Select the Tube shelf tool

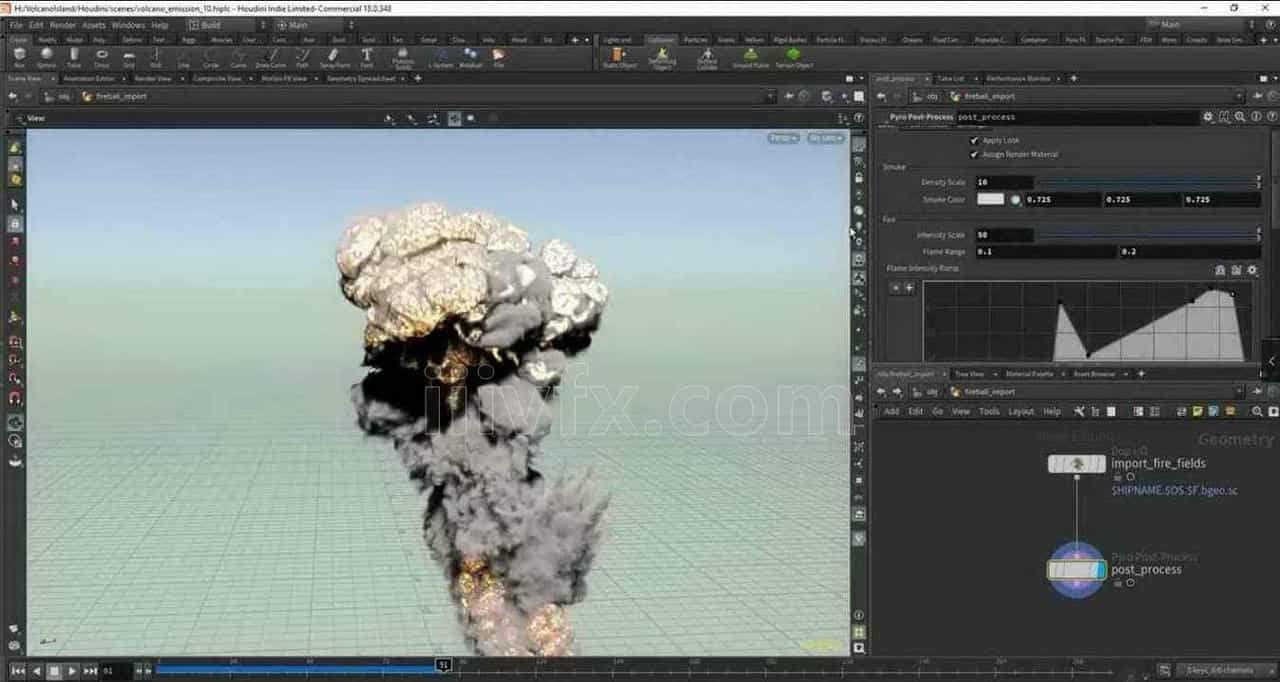[x=74, y=57]
